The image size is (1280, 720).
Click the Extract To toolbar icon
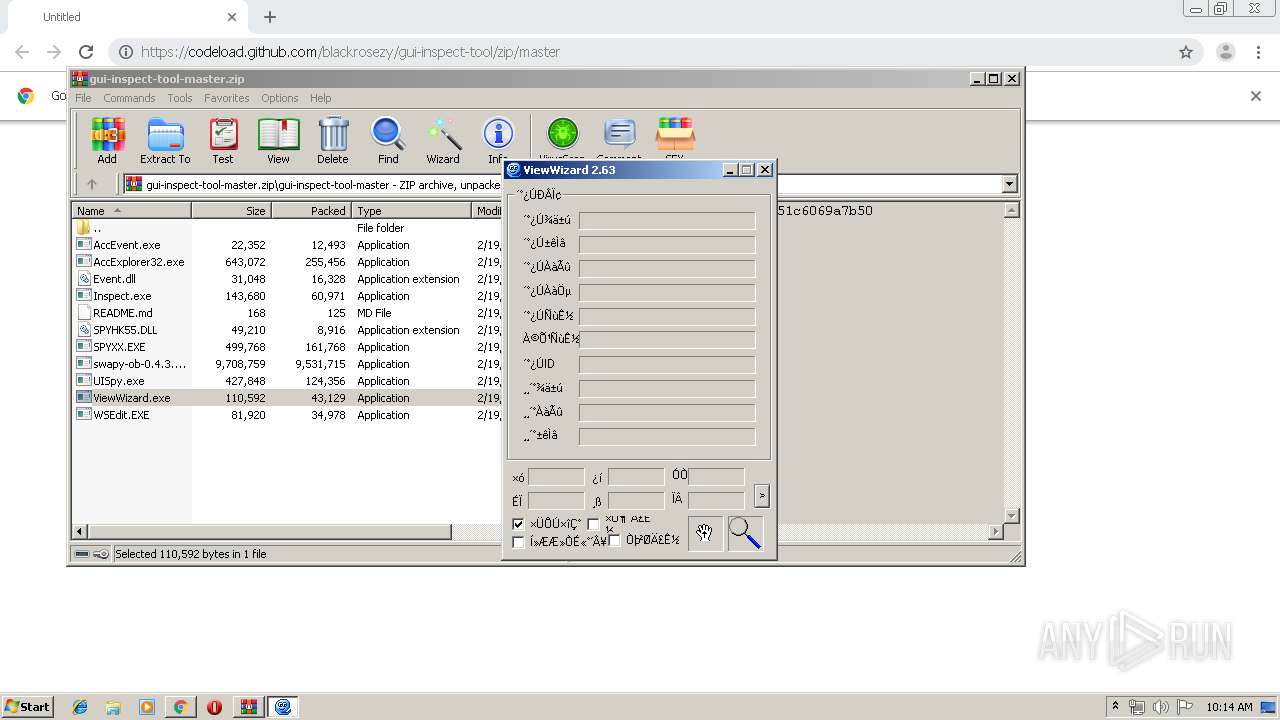165,140
